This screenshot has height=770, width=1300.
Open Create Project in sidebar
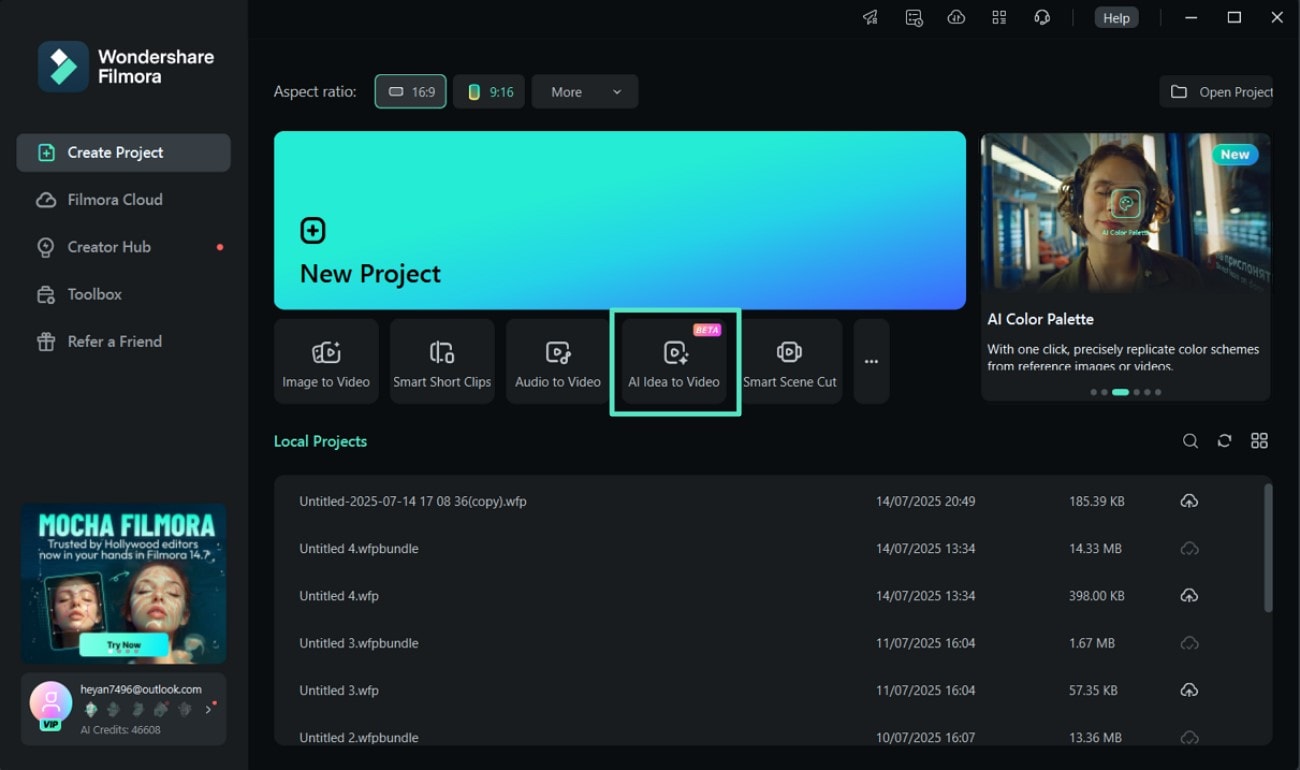point(123,152)
